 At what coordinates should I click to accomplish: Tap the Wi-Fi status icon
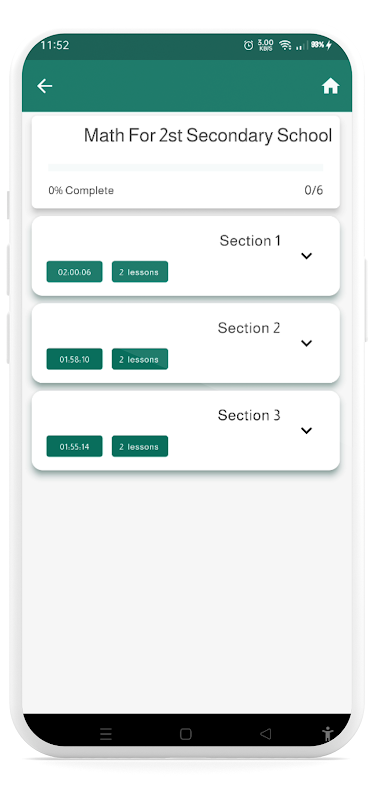coord(285,45)
